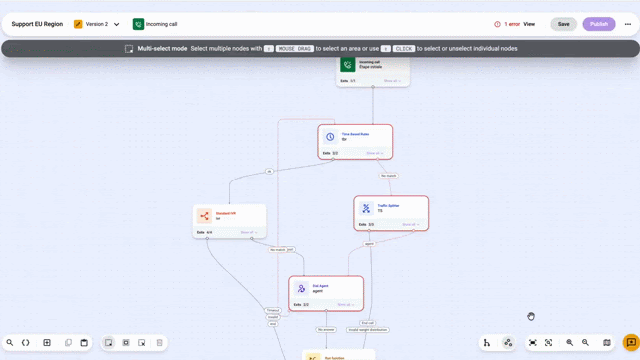The width and height of the screenshot is (640, 360).
Task: Select the Traffic Splitter node icon
Action: (x=366, y=208)
